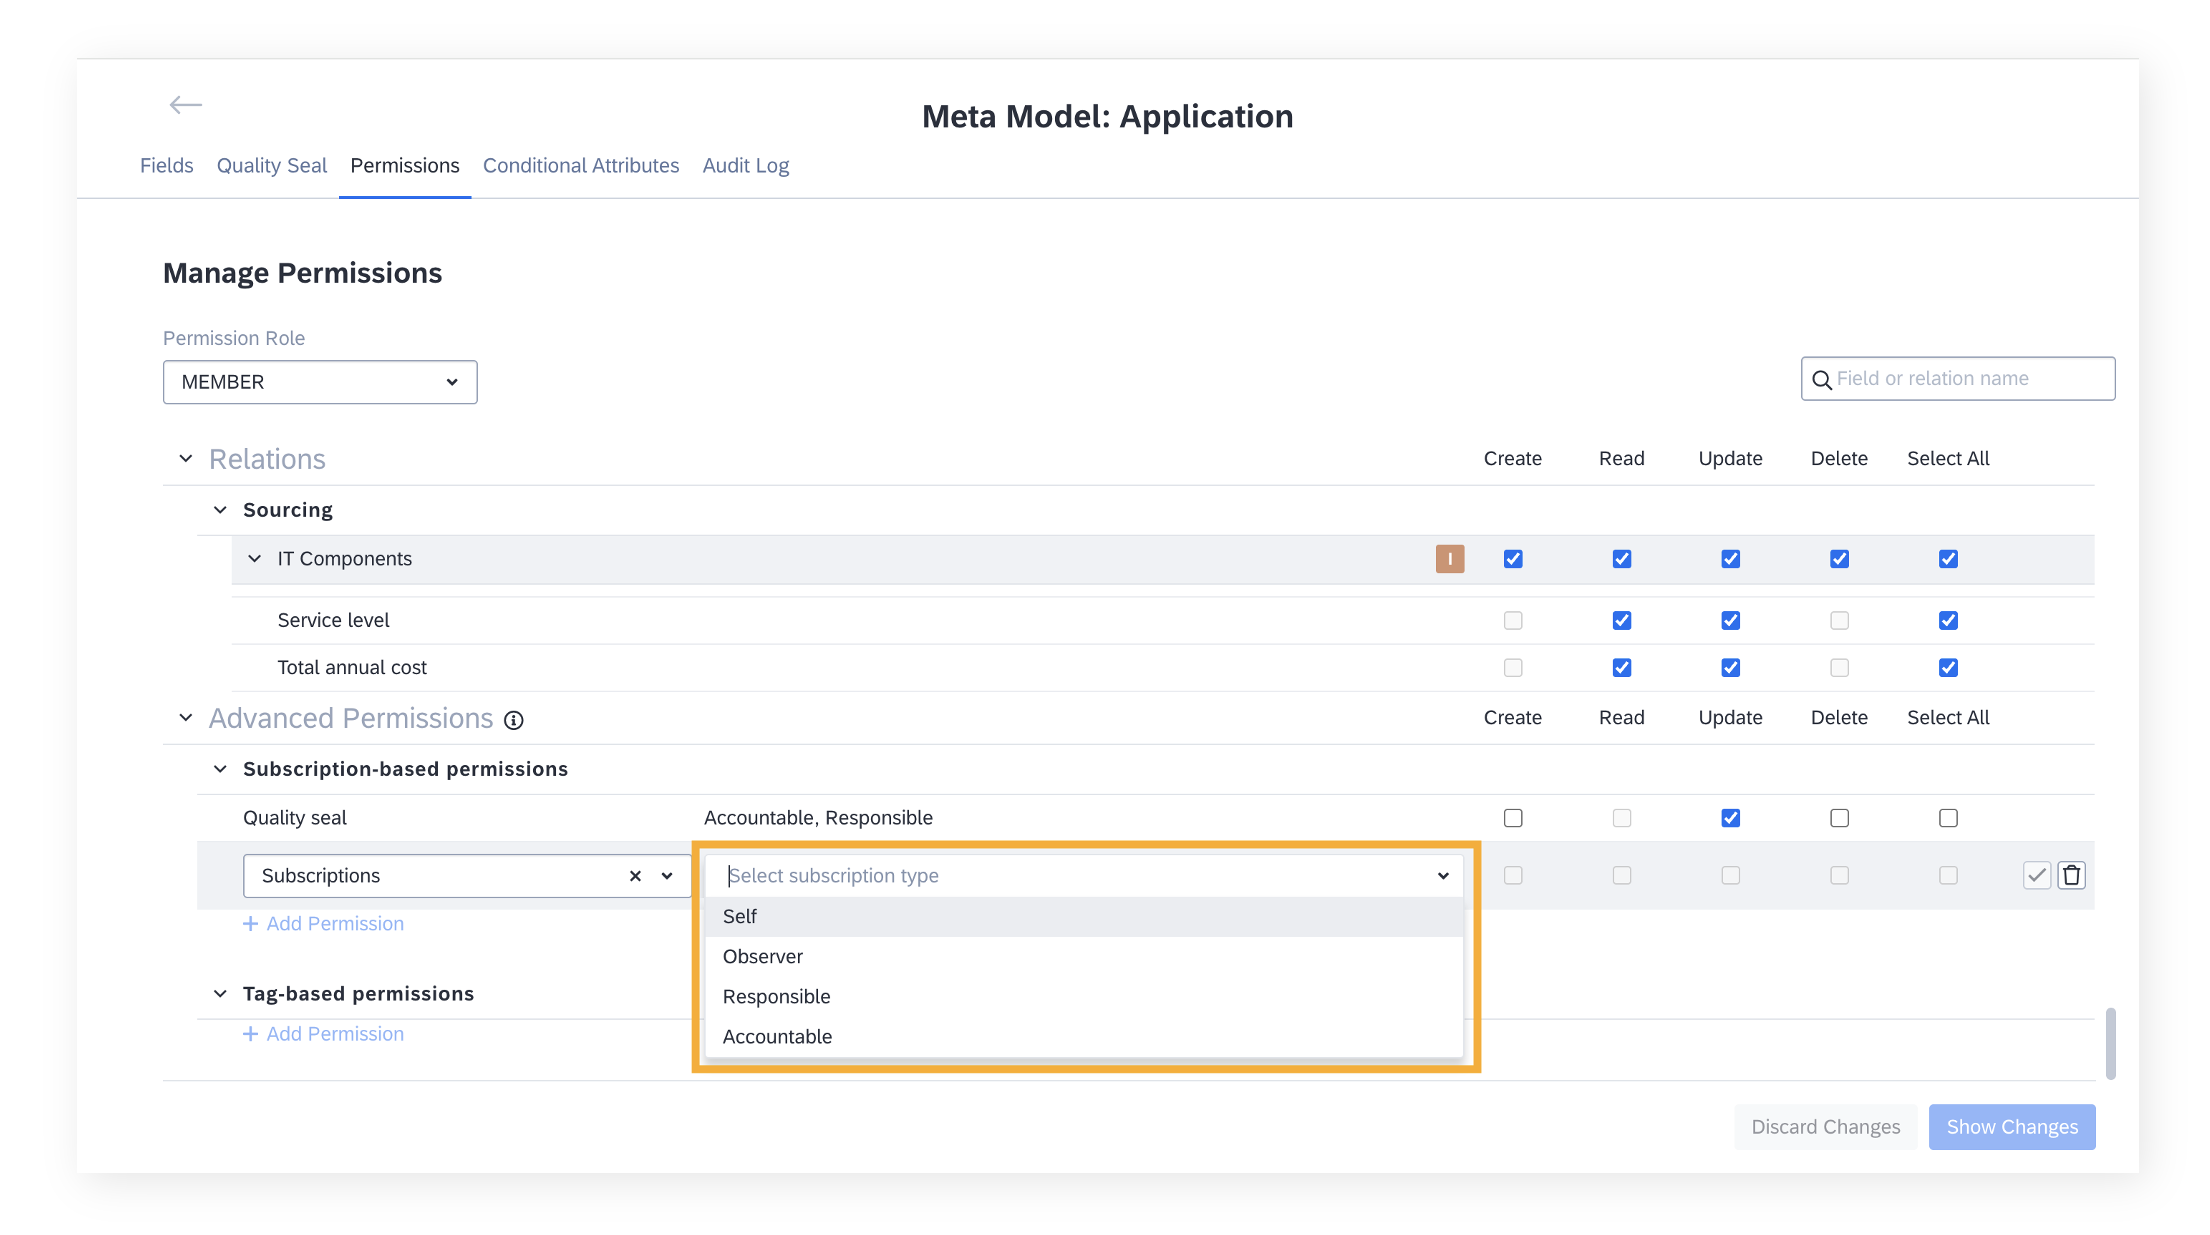This screenshot has width=2210, height=1235.
Task: Collapse the Relations section
Action: [x=186, y=459]
